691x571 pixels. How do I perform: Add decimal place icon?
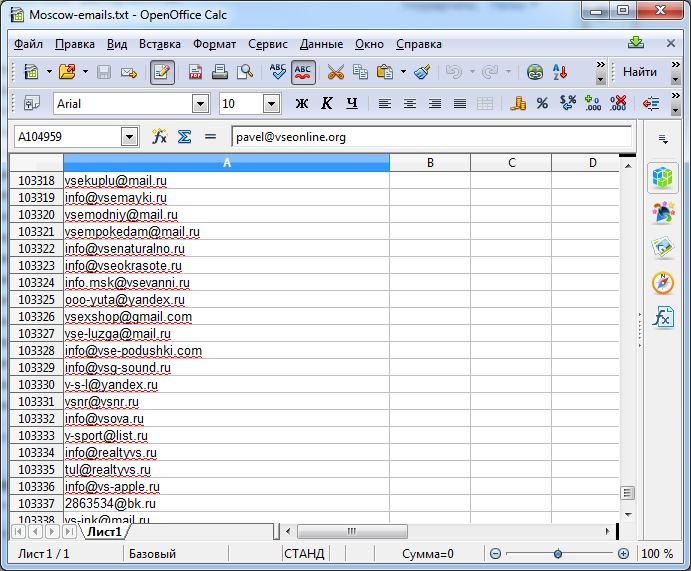pyautogui.click(x=593, y=104)
